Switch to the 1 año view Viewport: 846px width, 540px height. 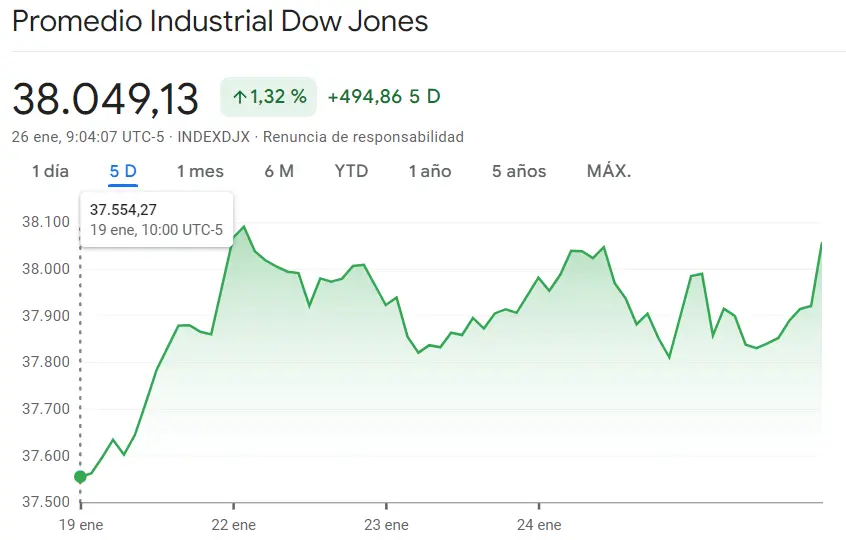(430, 171)
